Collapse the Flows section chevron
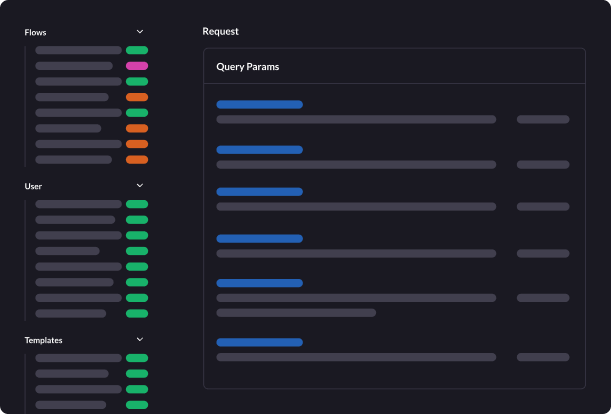This screenshot has height=414, width=611. point(140,32)
